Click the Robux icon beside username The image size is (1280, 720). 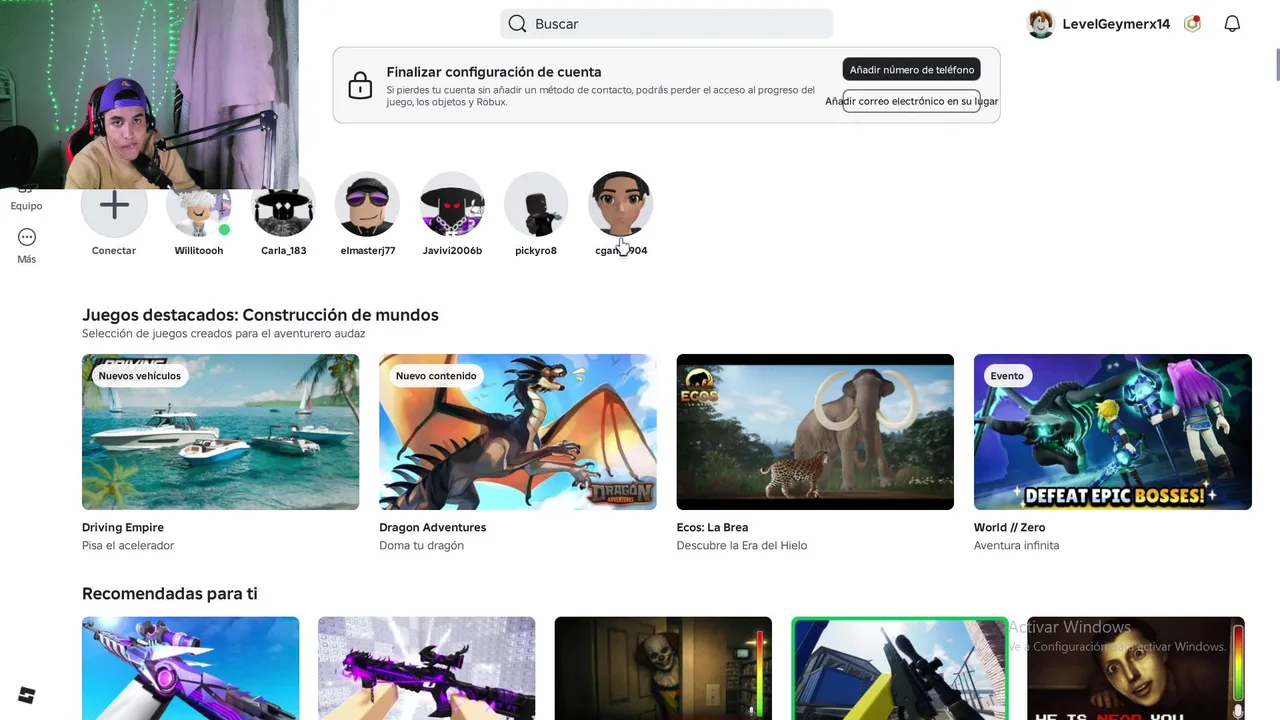[1192, 24]
